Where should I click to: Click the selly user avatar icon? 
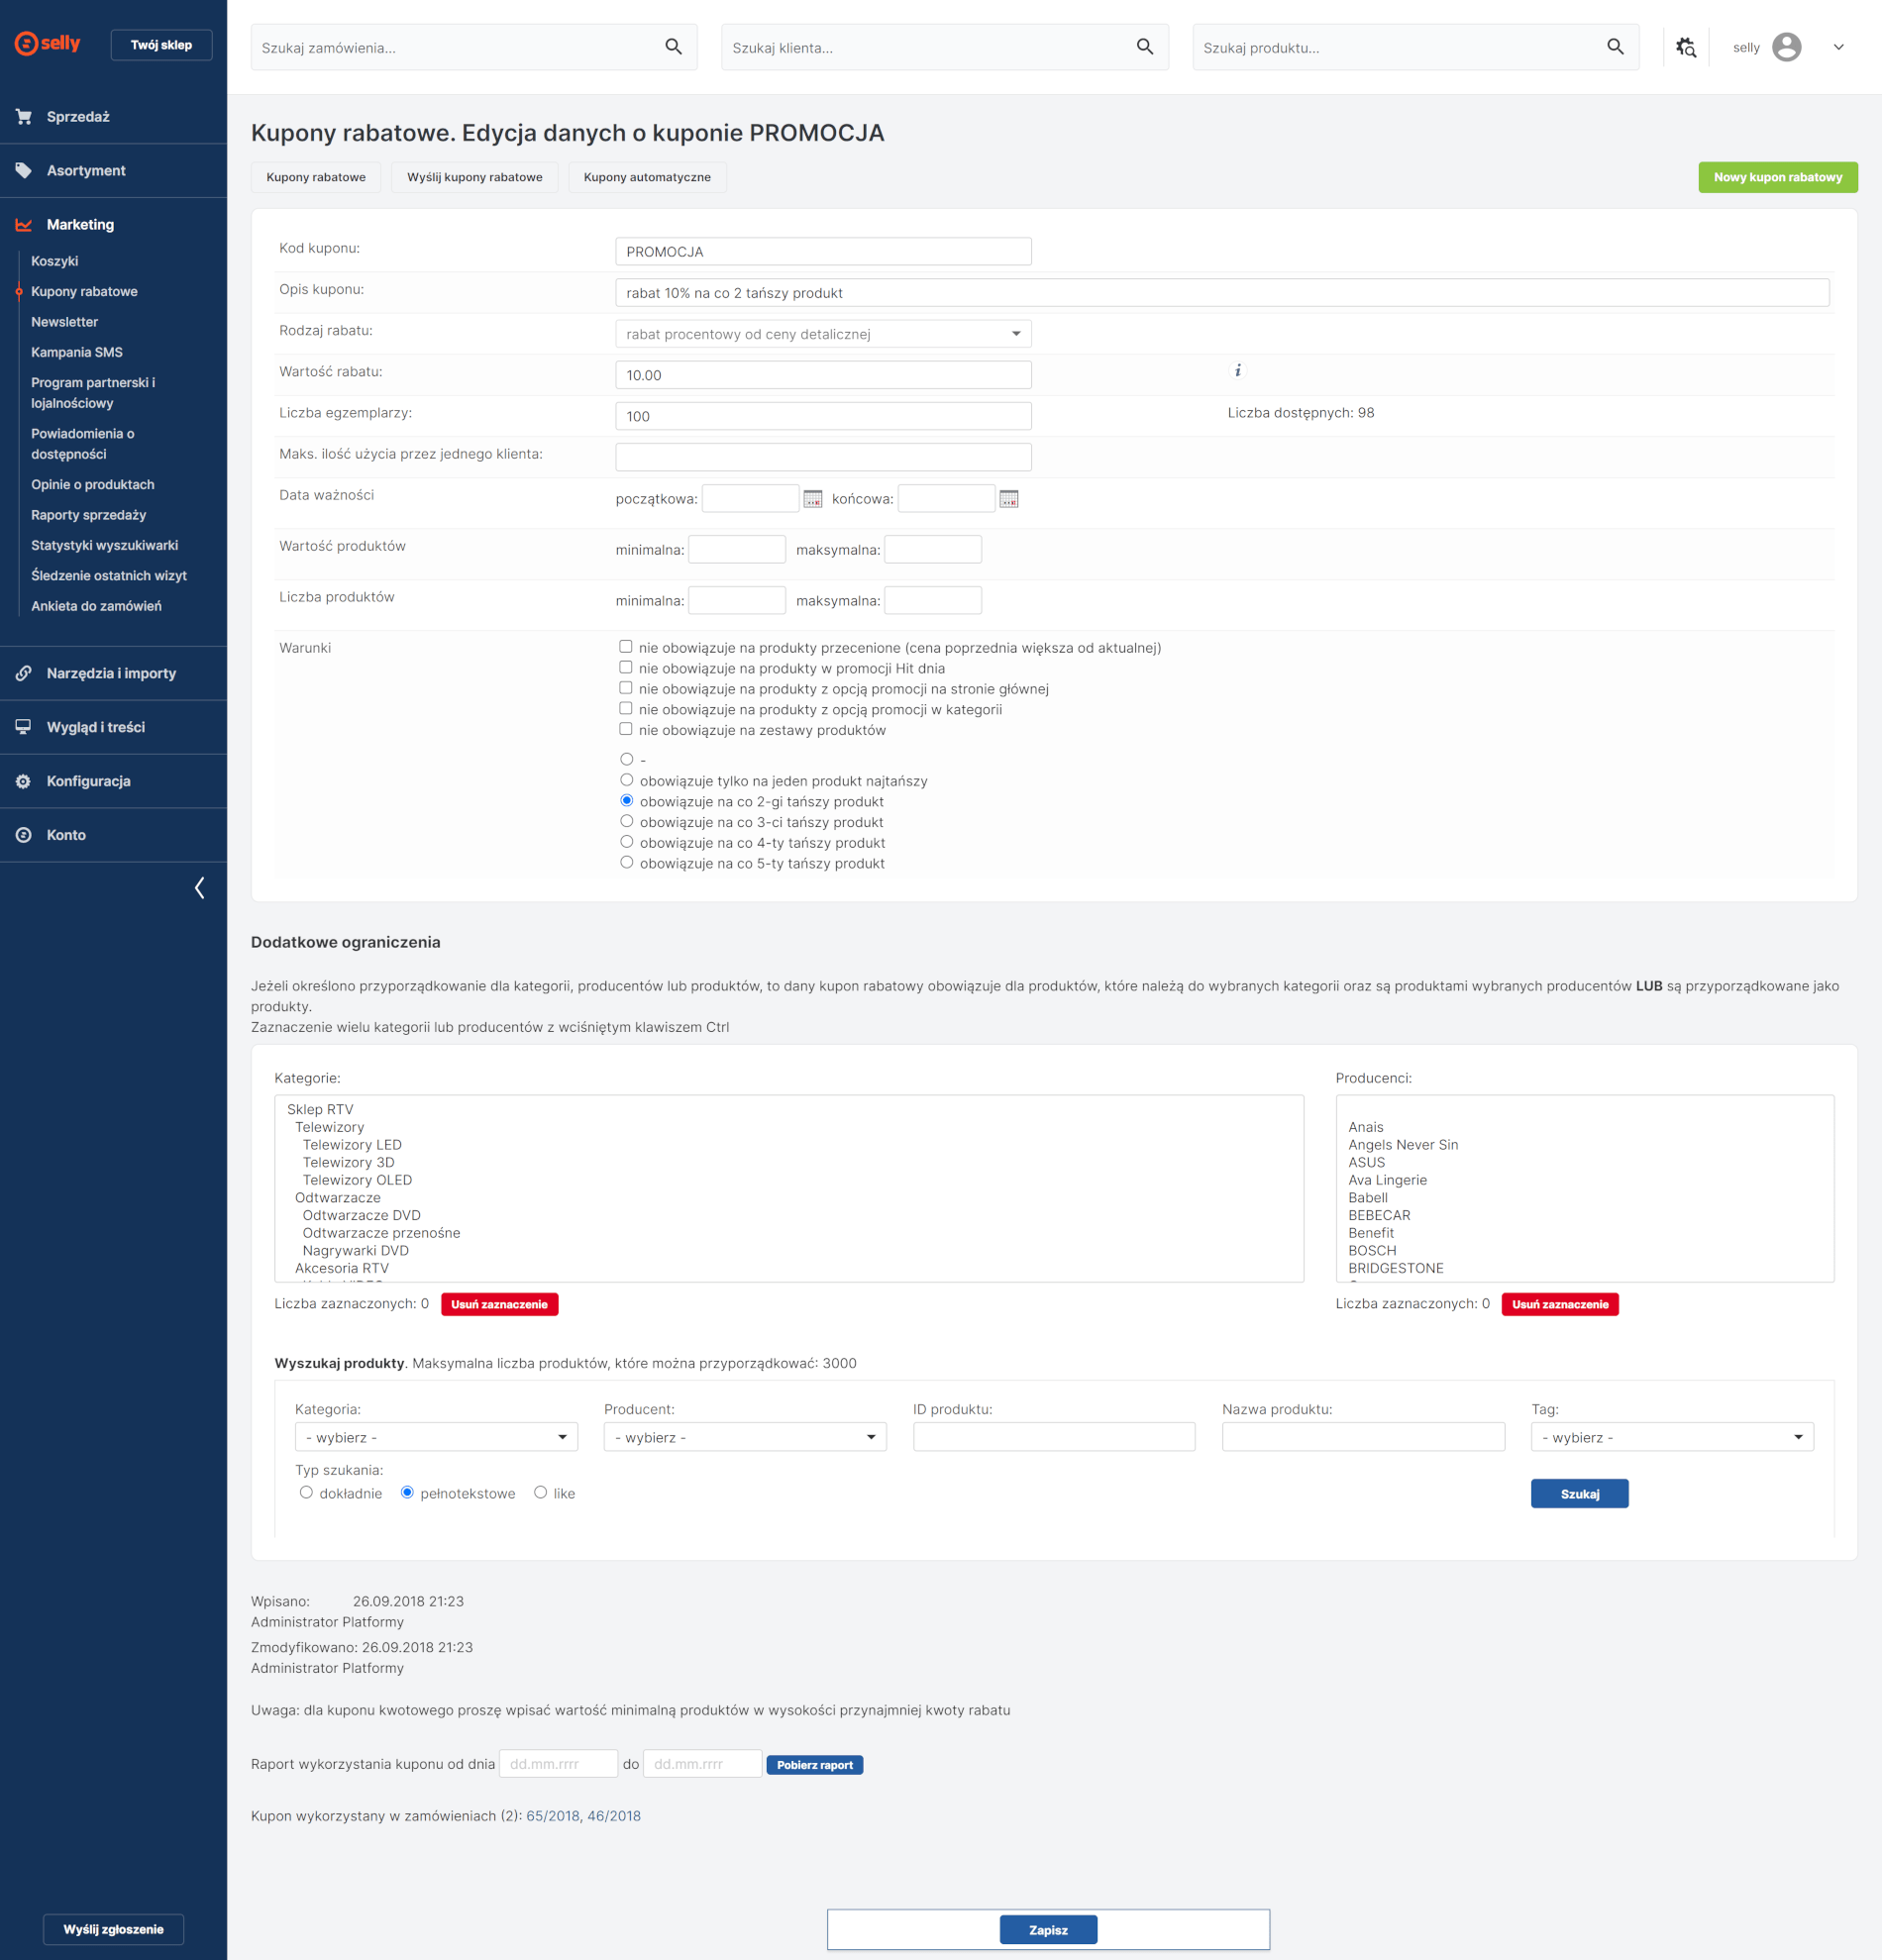click(1786, 47)
